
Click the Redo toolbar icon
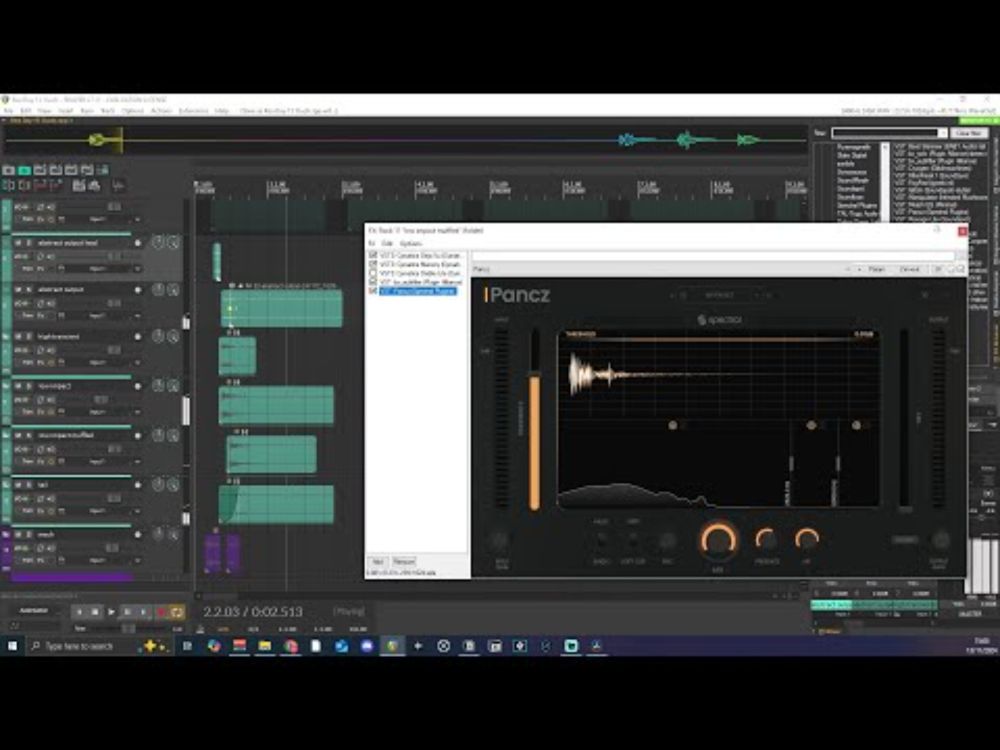(87, 170)
